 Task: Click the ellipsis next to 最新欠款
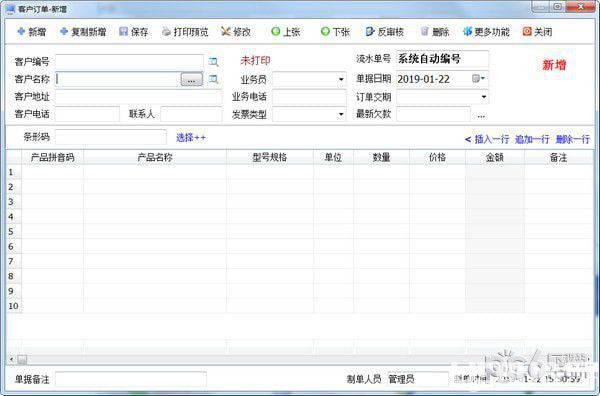coord(481,115)
